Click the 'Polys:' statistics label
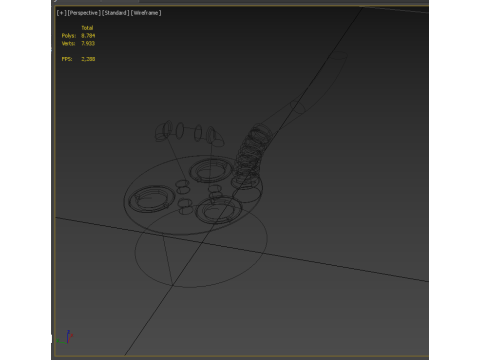The image size is (480, 360). 69,36
